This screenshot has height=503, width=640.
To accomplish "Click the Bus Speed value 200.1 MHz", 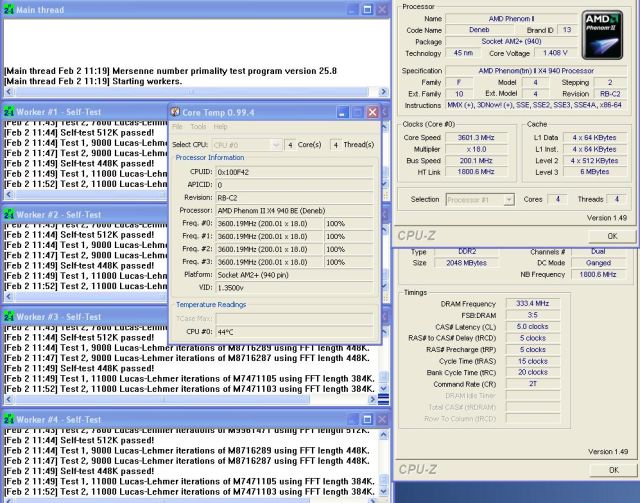I will [x=476, y=160].
